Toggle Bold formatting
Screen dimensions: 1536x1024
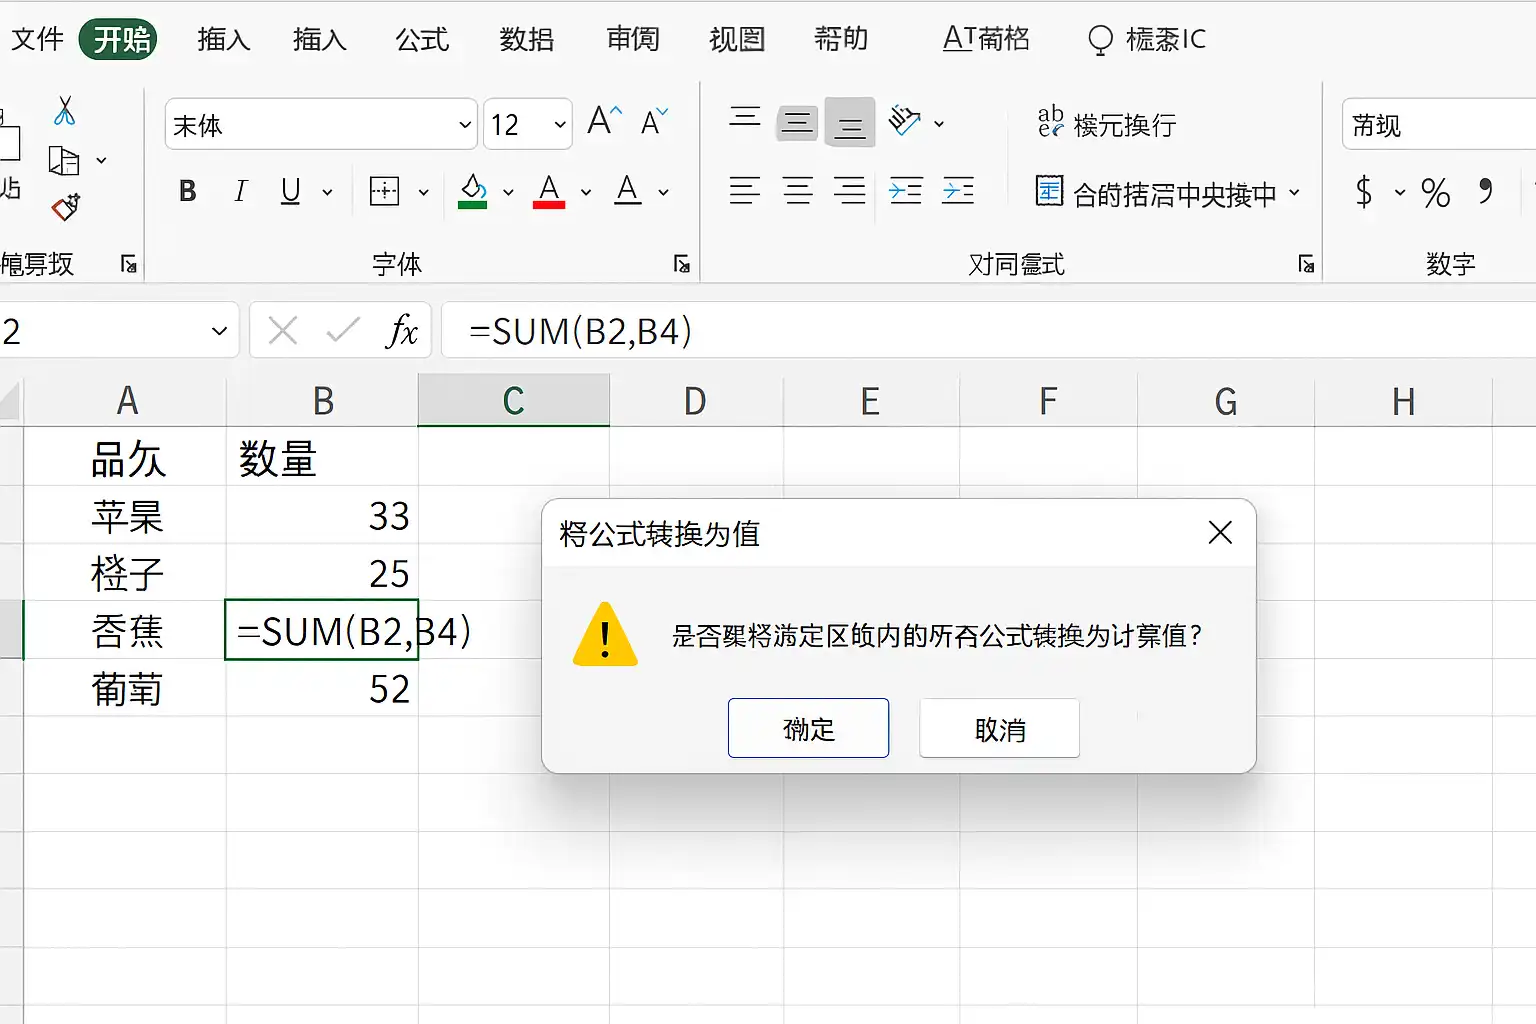187,191
